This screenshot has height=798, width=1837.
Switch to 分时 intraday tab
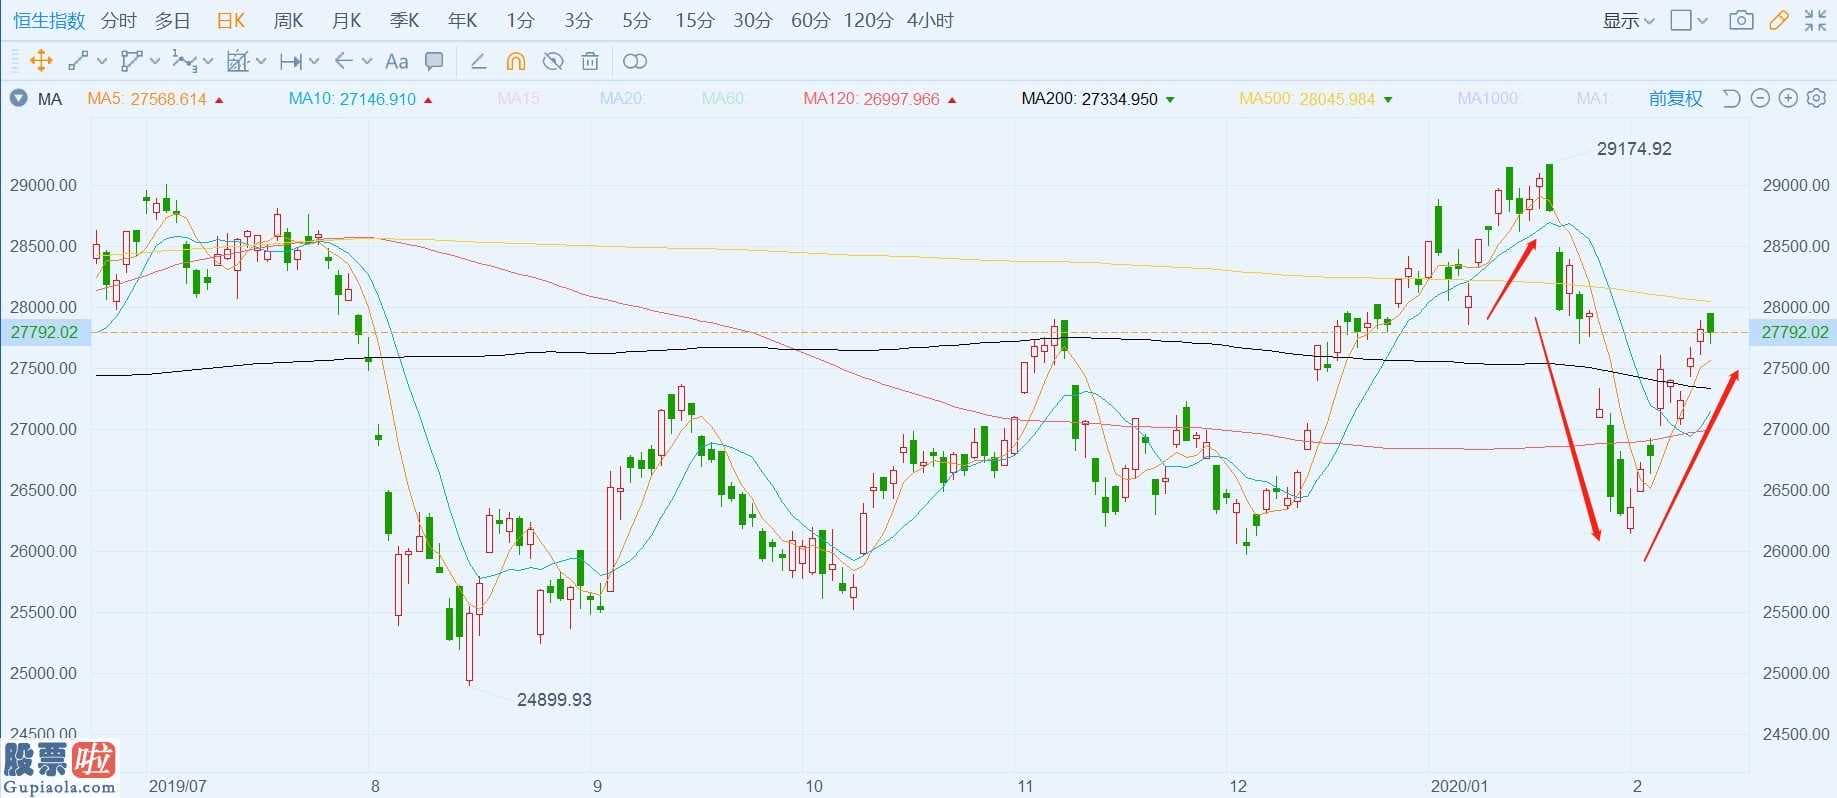tap(119, 20)
